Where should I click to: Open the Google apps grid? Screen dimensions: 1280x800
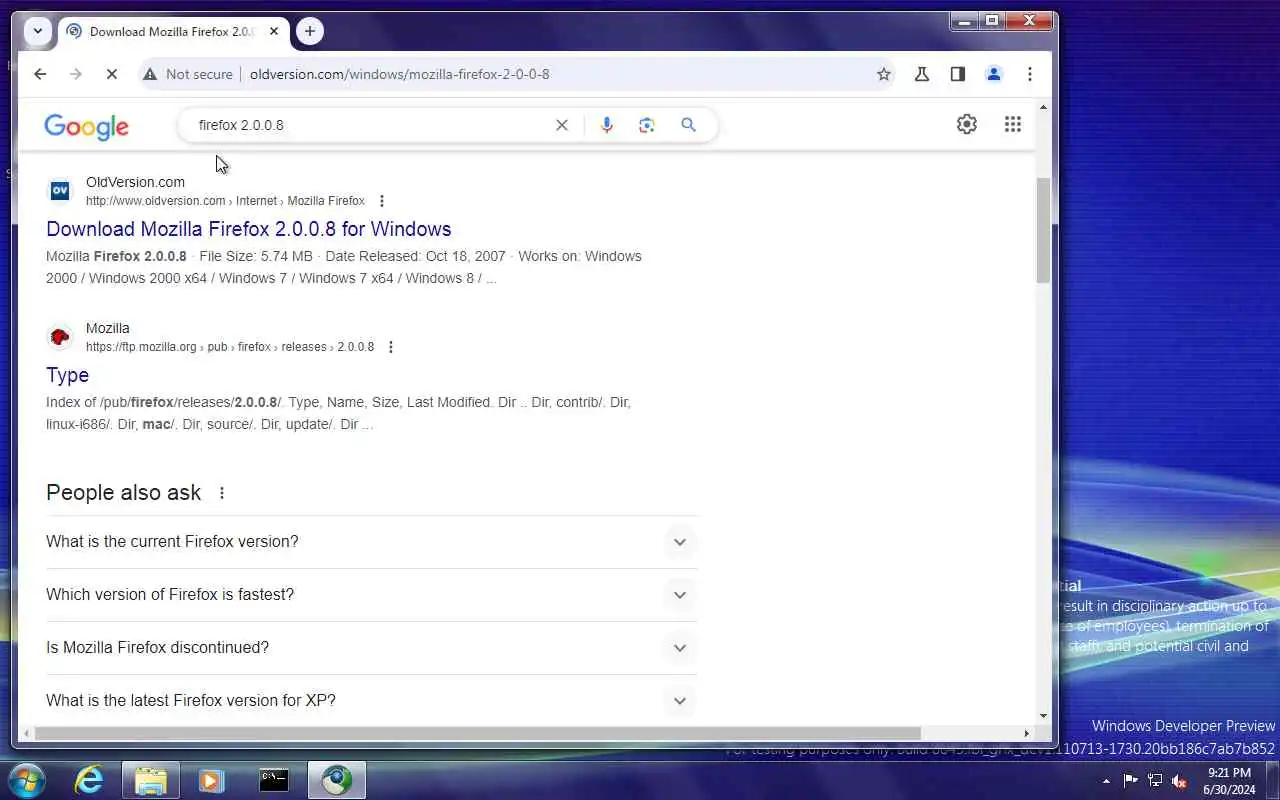(1013, 124)
